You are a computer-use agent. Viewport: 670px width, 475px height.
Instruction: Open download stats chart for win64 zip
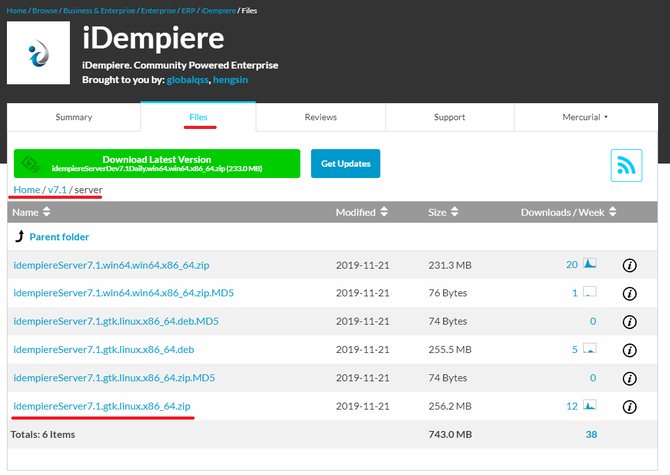click(x=590, y=263)
